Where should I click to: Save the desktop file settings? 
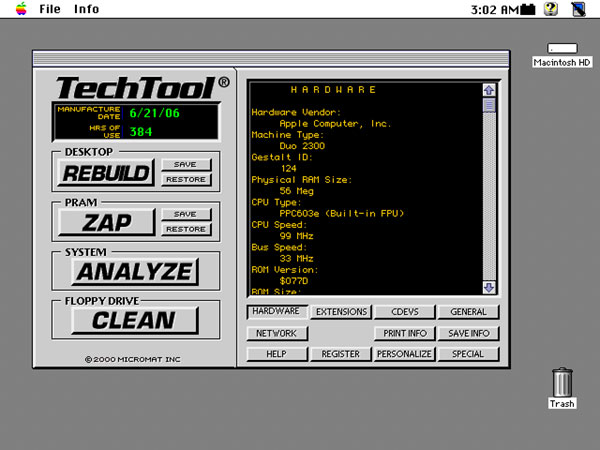click(x=185, y=165)
